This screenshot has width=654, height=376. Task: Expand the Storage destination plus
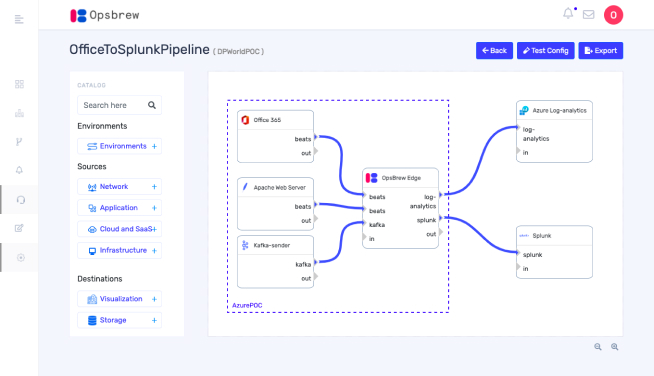[x=154, y=320]
